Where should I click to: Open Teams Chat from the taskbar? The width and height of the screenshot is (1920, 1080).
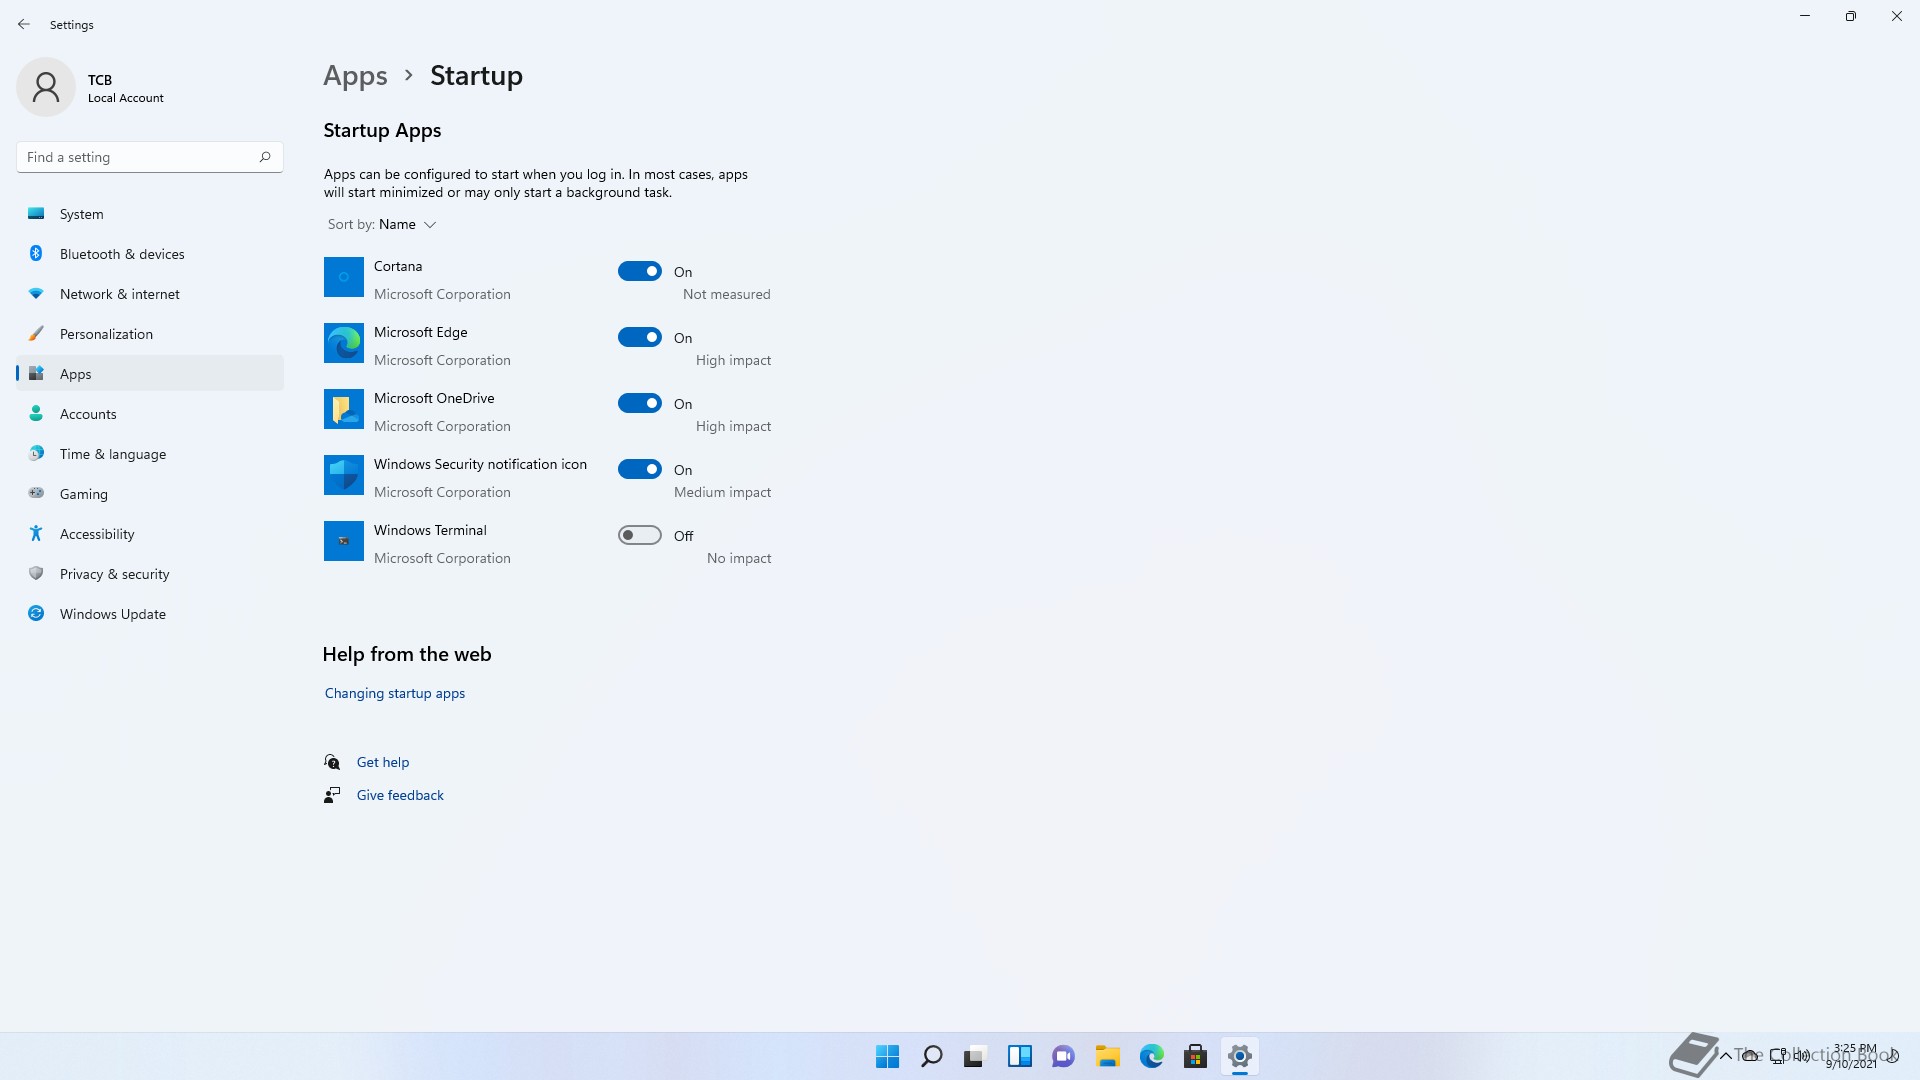1063,1057
